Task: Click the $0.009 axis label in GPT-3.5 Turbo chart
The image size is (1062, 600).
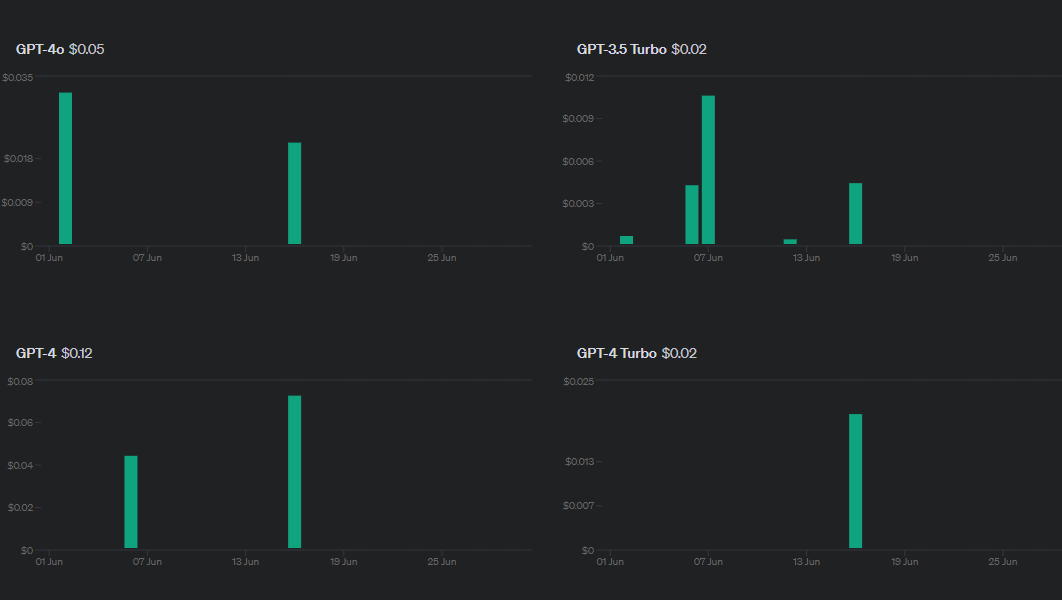Action: [x=578, y=119]
